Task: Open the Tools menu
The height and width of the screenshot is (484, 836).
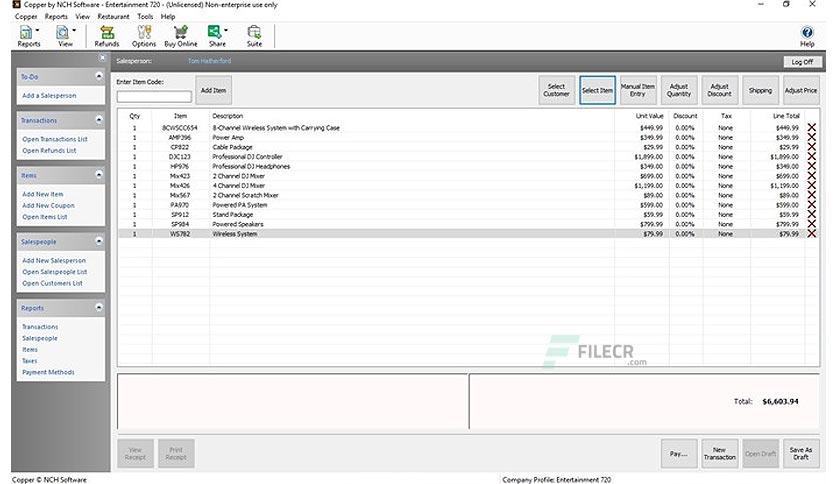Action: (145, 17)
